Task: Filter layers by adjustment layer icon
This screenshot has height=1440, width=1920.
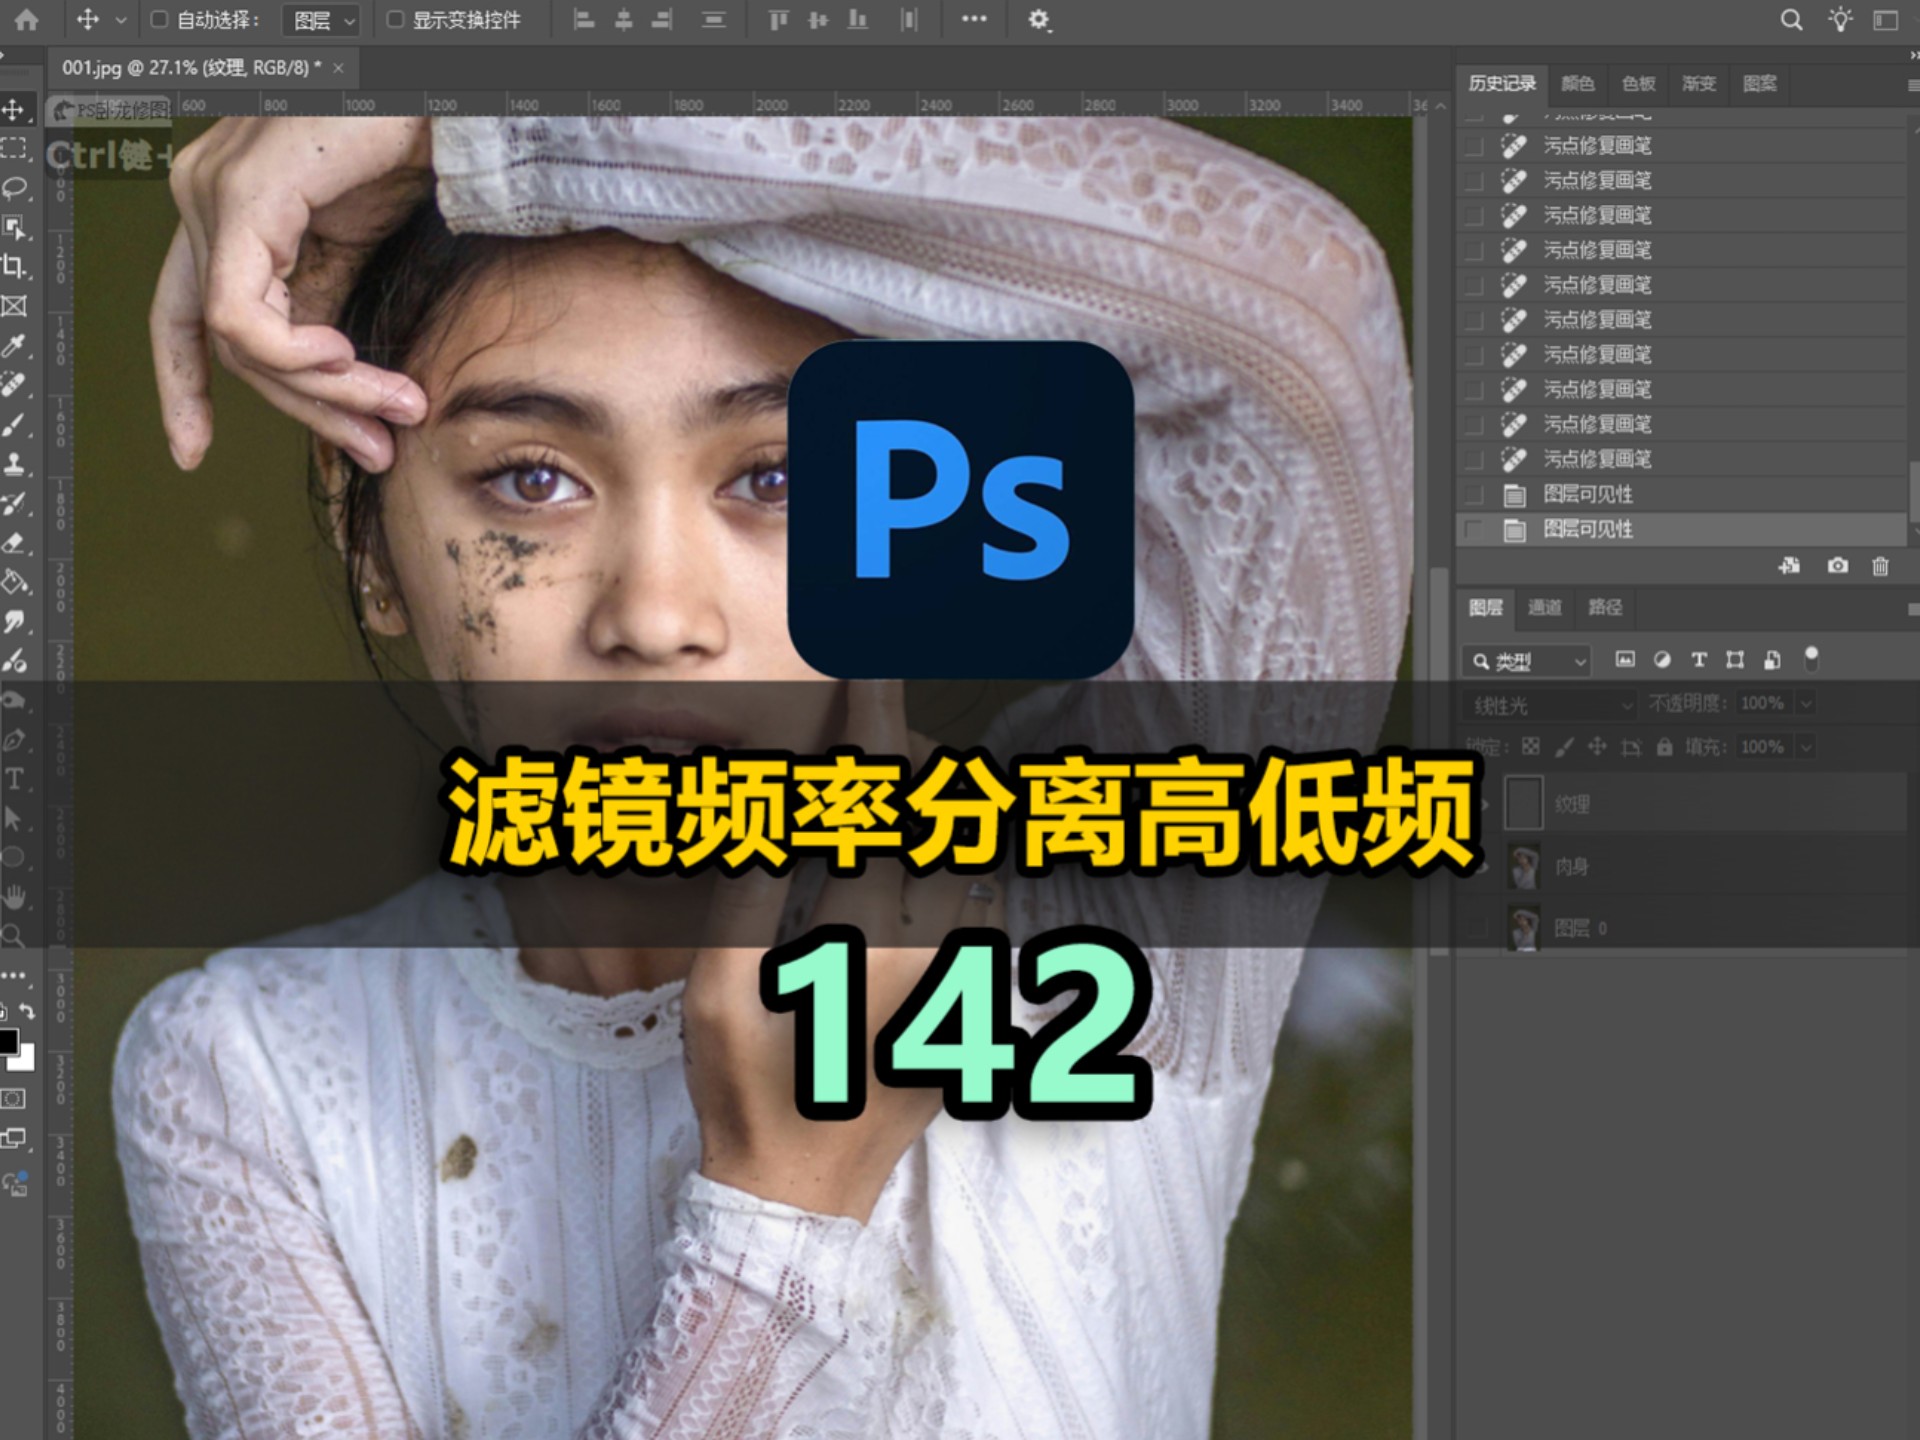Action: 1662,659
